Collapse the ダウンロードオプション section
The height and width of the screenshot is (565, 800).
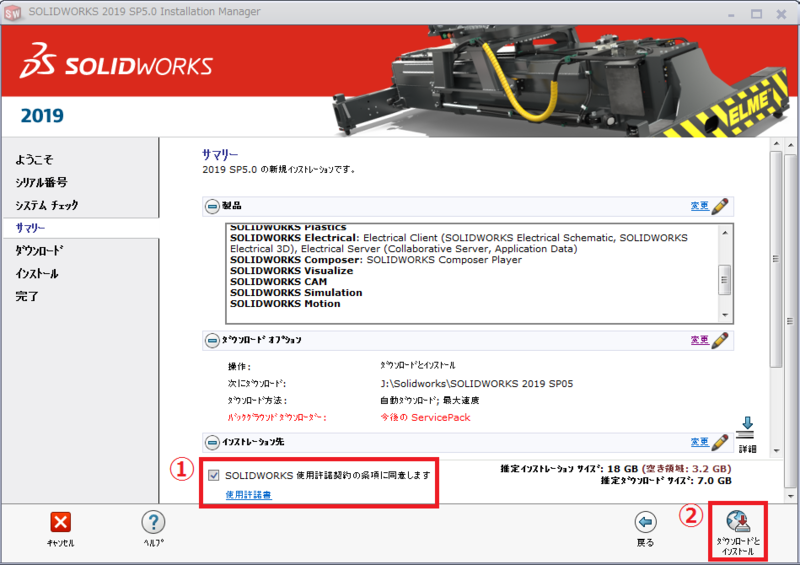(x=212, y=340)
